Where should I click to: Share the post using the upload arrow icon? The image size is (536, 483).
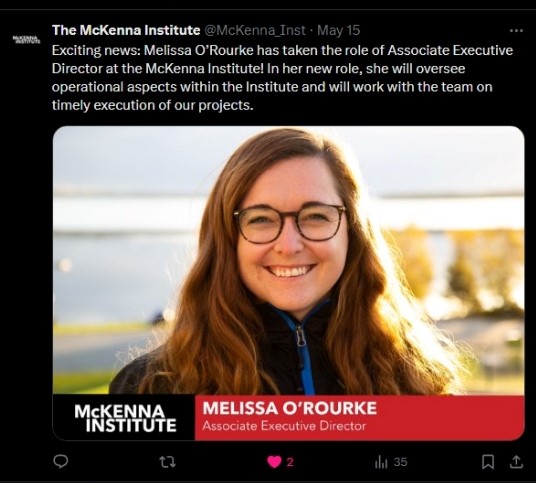[x=516, y=462]
